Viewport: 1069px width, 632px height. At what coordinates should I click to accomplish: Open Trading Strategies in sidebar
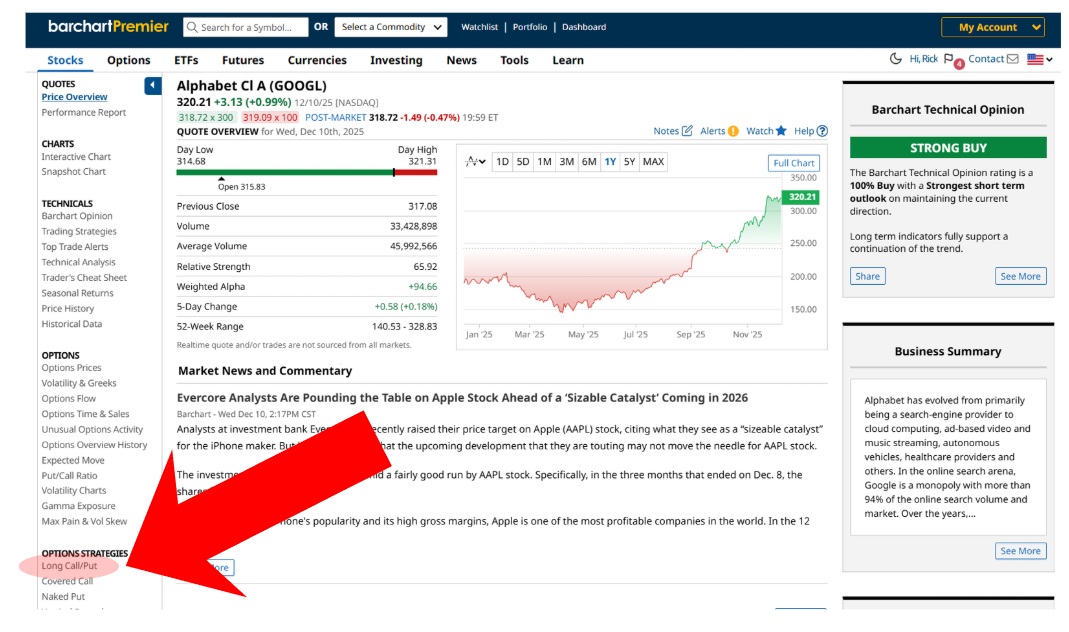click(79, 232)
